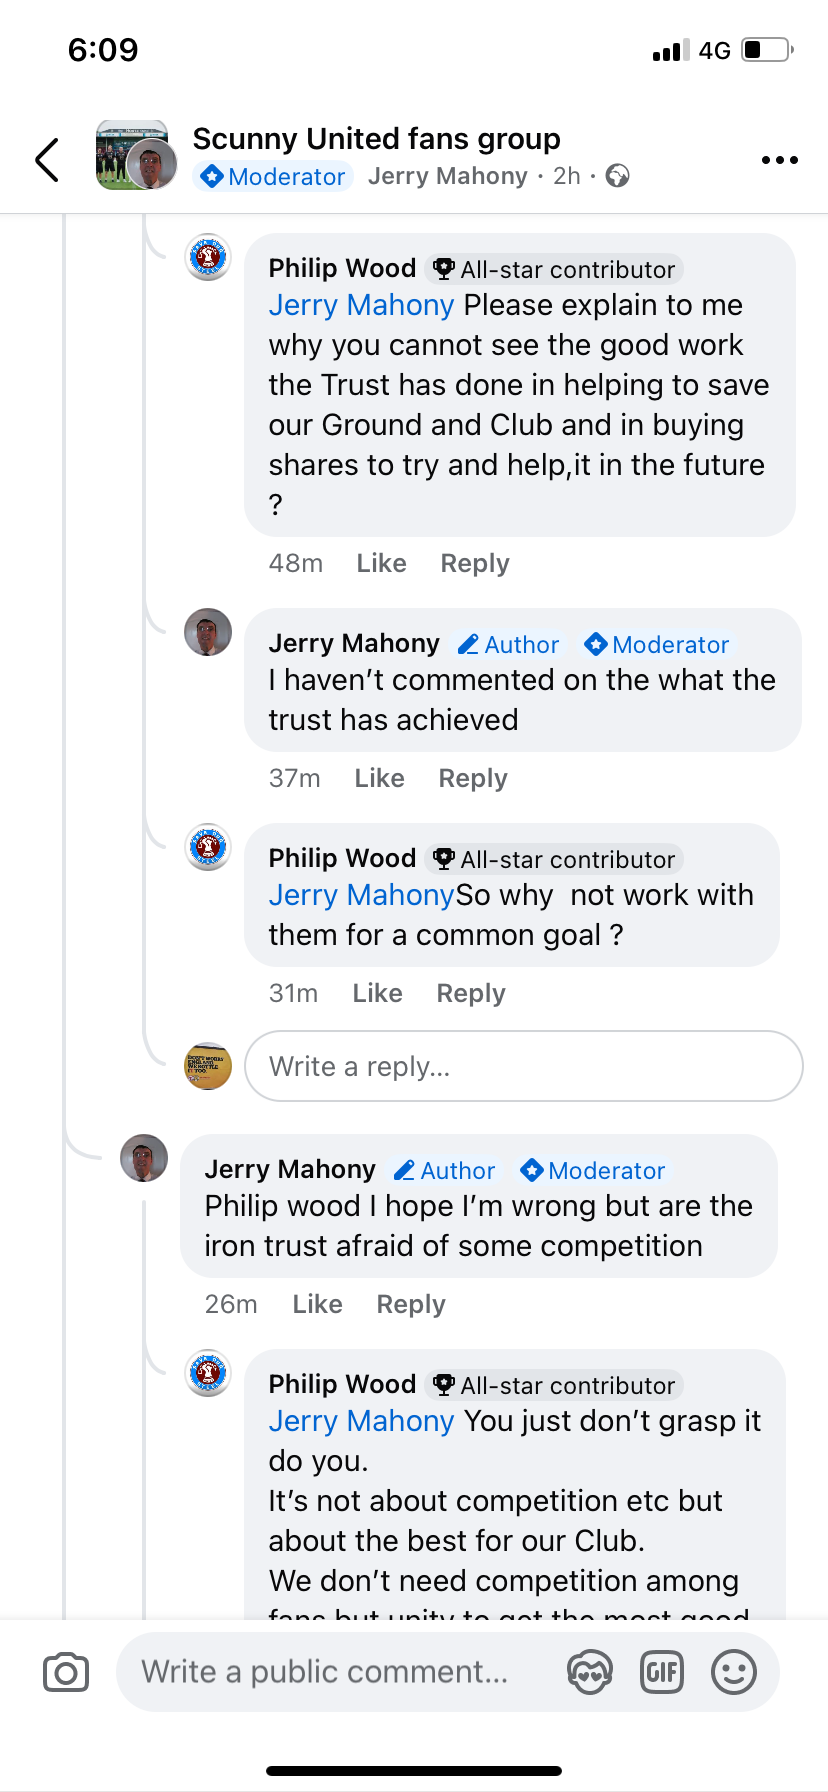Tap the Write a reply field
This screenshot has width=828, height=1792.
tap(523, 1066)
